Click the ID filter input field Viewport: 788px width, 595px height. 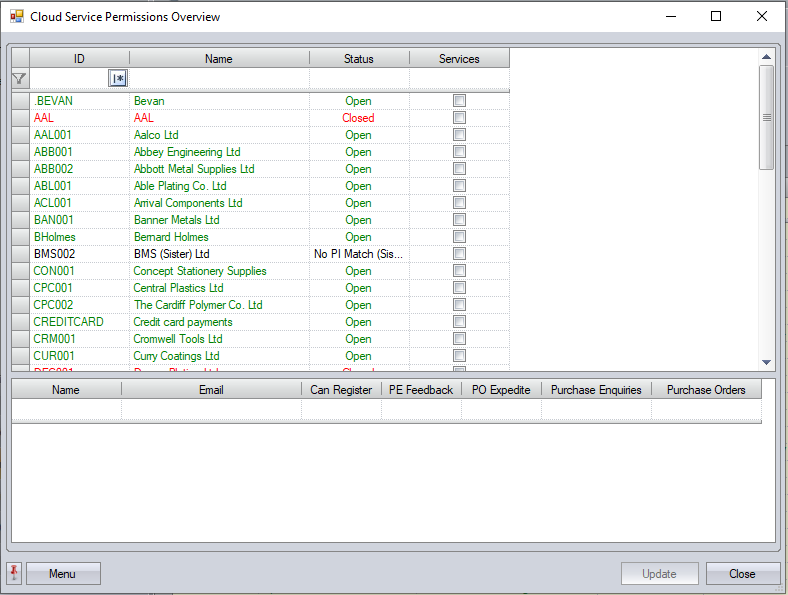(69, 78)
